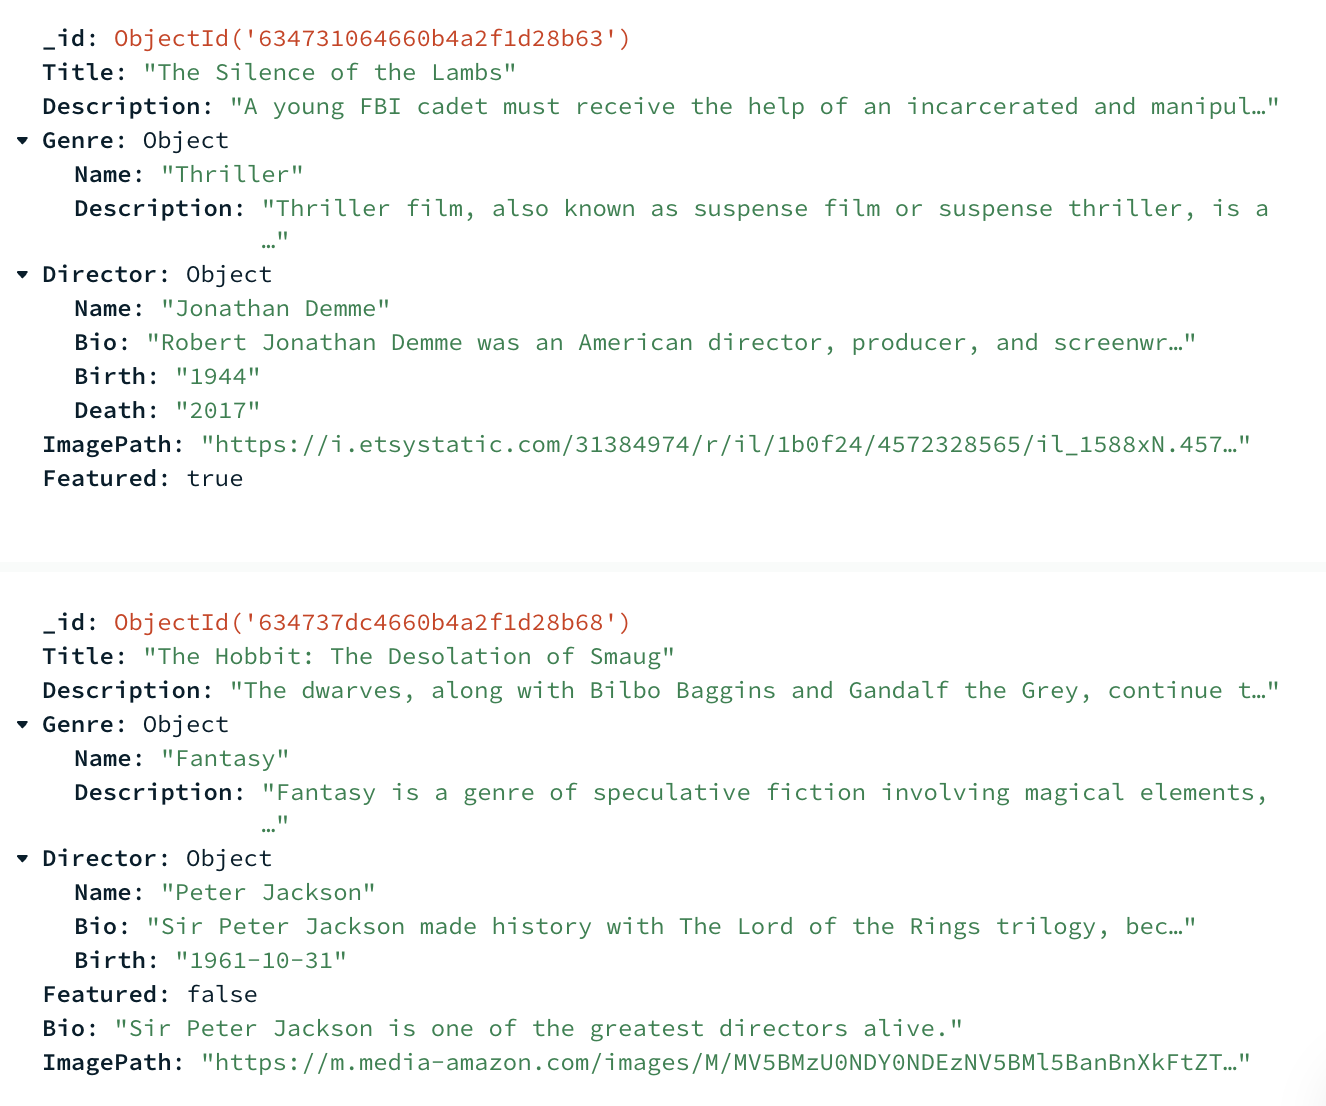Image resolution: width=1326 pixels, height=1106 pixels.
Task: Click "The Silence of the Lambs" title value
Action: 329,73
